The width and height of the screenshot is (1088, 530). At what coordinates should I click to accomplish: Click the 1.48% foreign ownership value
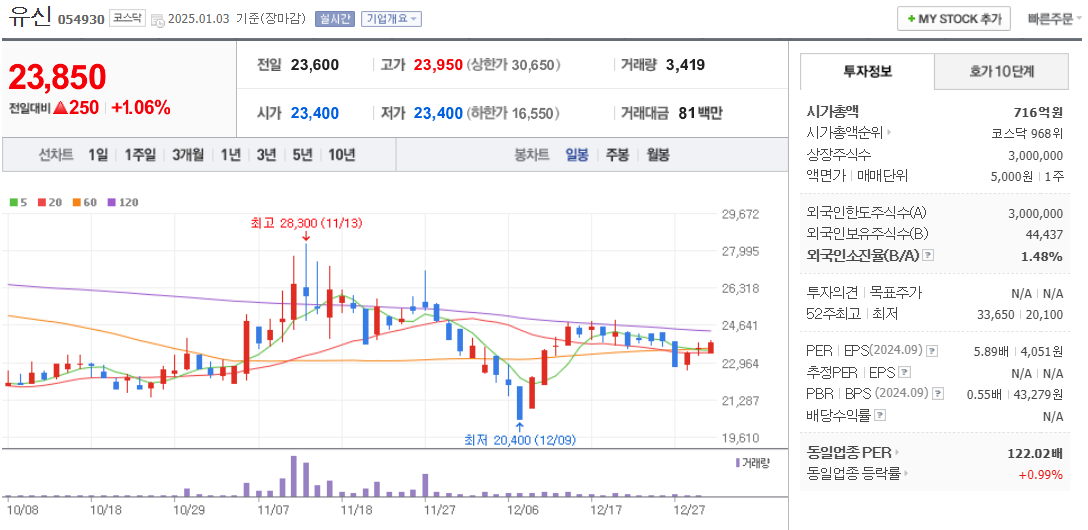click(1042, 256)
